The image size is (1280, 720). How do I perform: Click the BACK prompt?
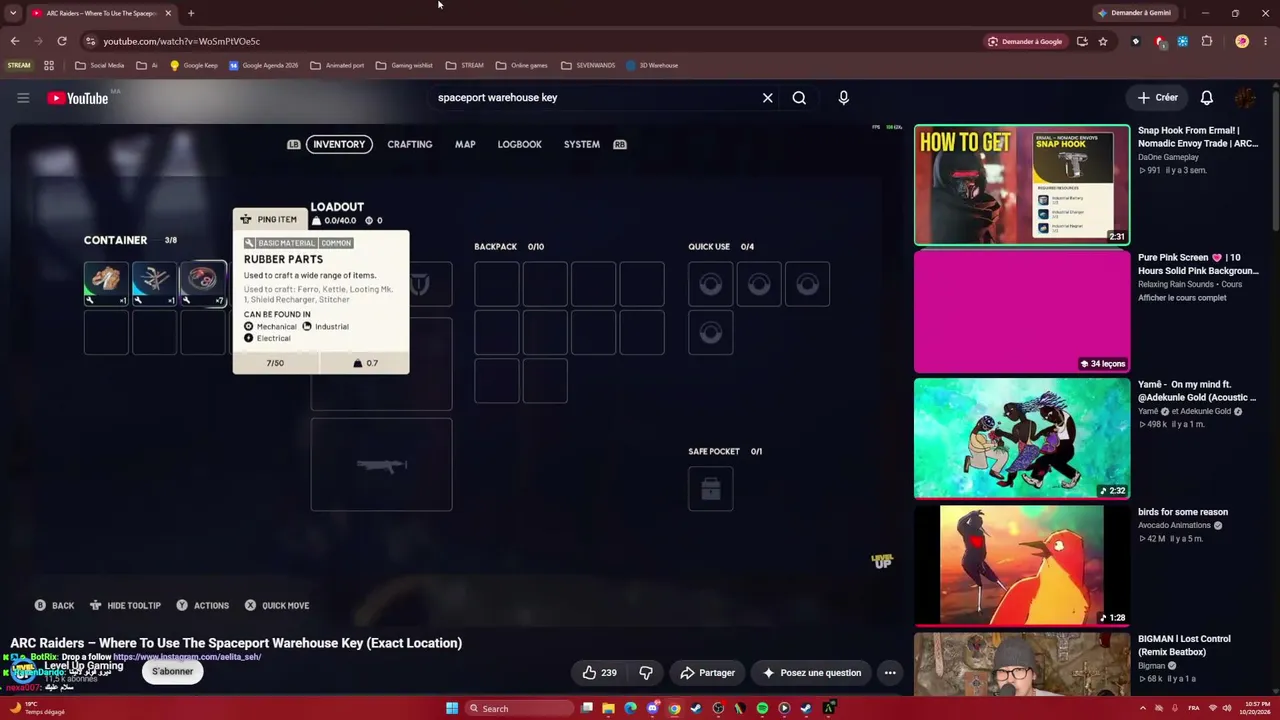(54, 605)
